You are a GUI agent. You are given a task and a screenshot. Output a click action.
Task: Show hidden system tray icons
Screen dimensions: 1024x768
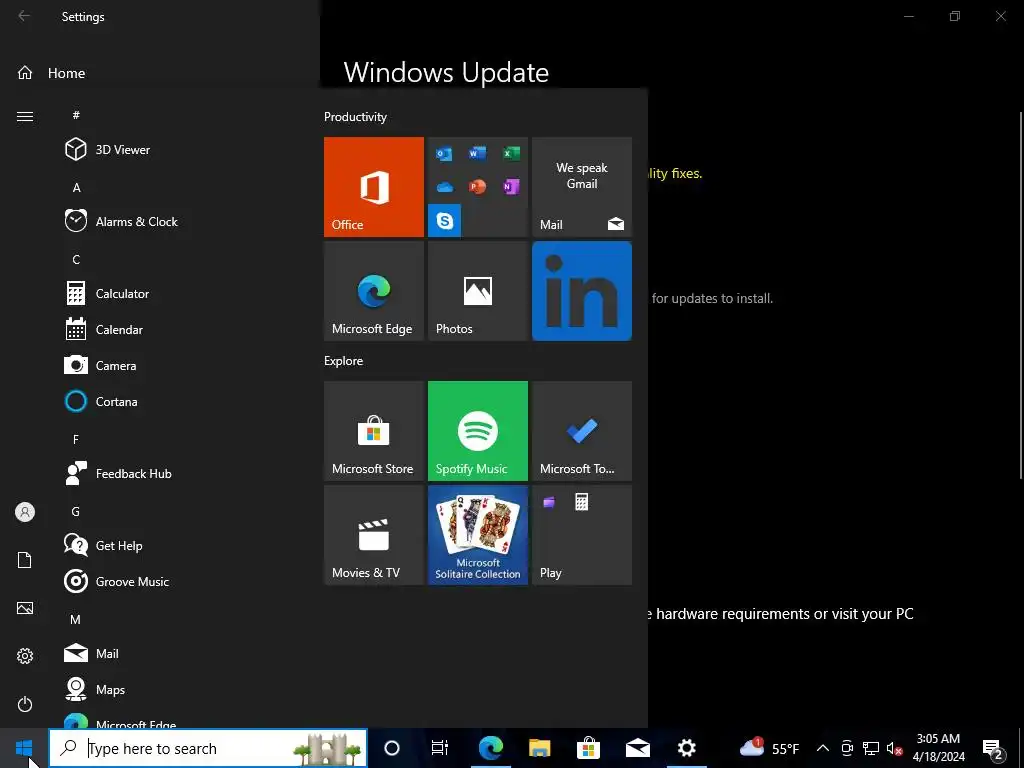[823, 748]
